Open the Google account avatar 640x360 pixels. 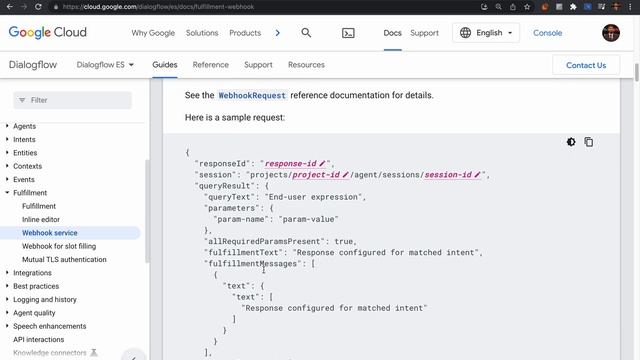[x=611, y=33]
